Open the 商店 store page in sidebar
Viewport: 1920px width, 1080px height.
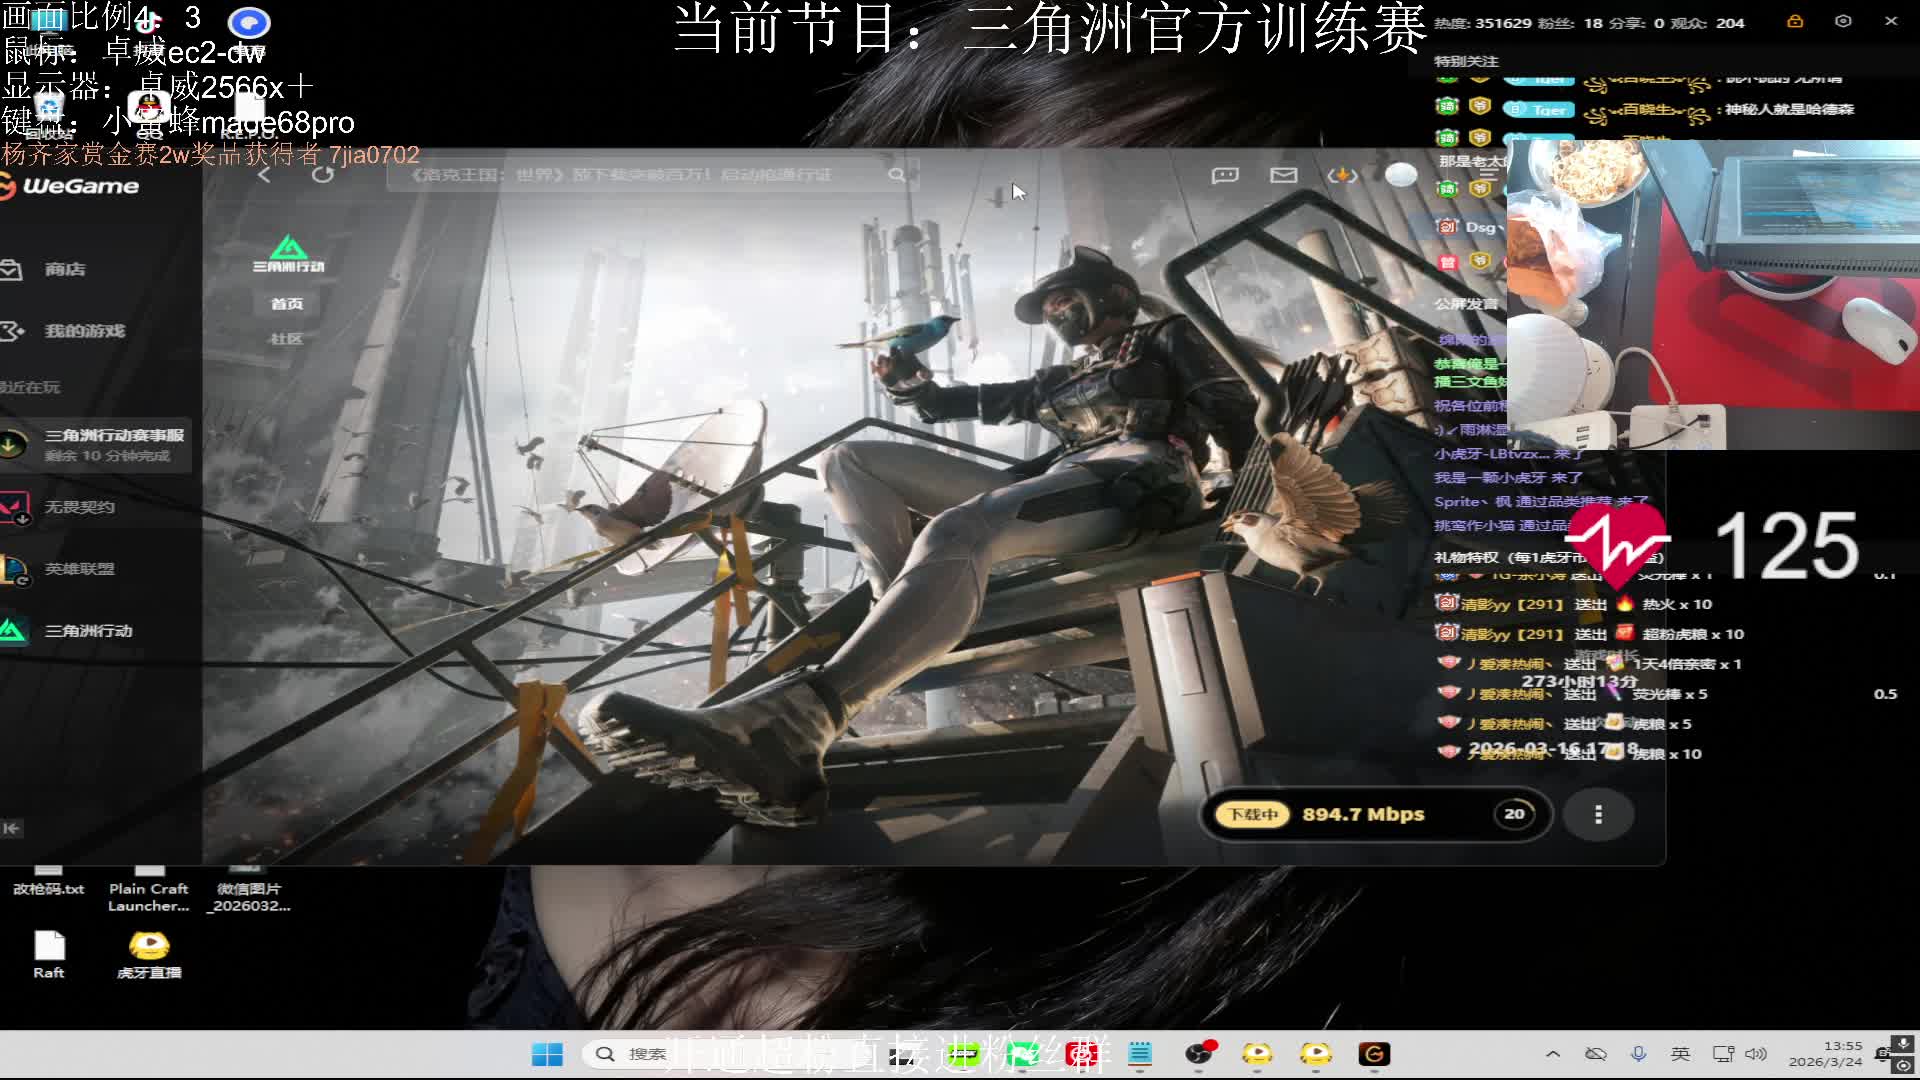click(64, 269)
